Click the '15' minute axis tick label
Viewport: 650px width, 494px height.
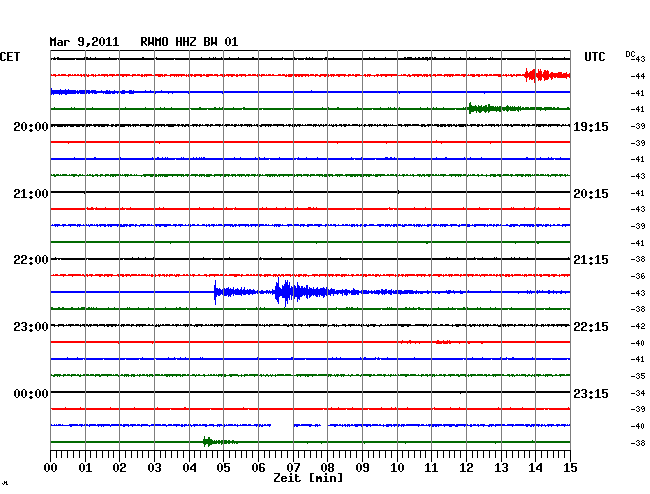pyautogui.click(x=570, y=468)
